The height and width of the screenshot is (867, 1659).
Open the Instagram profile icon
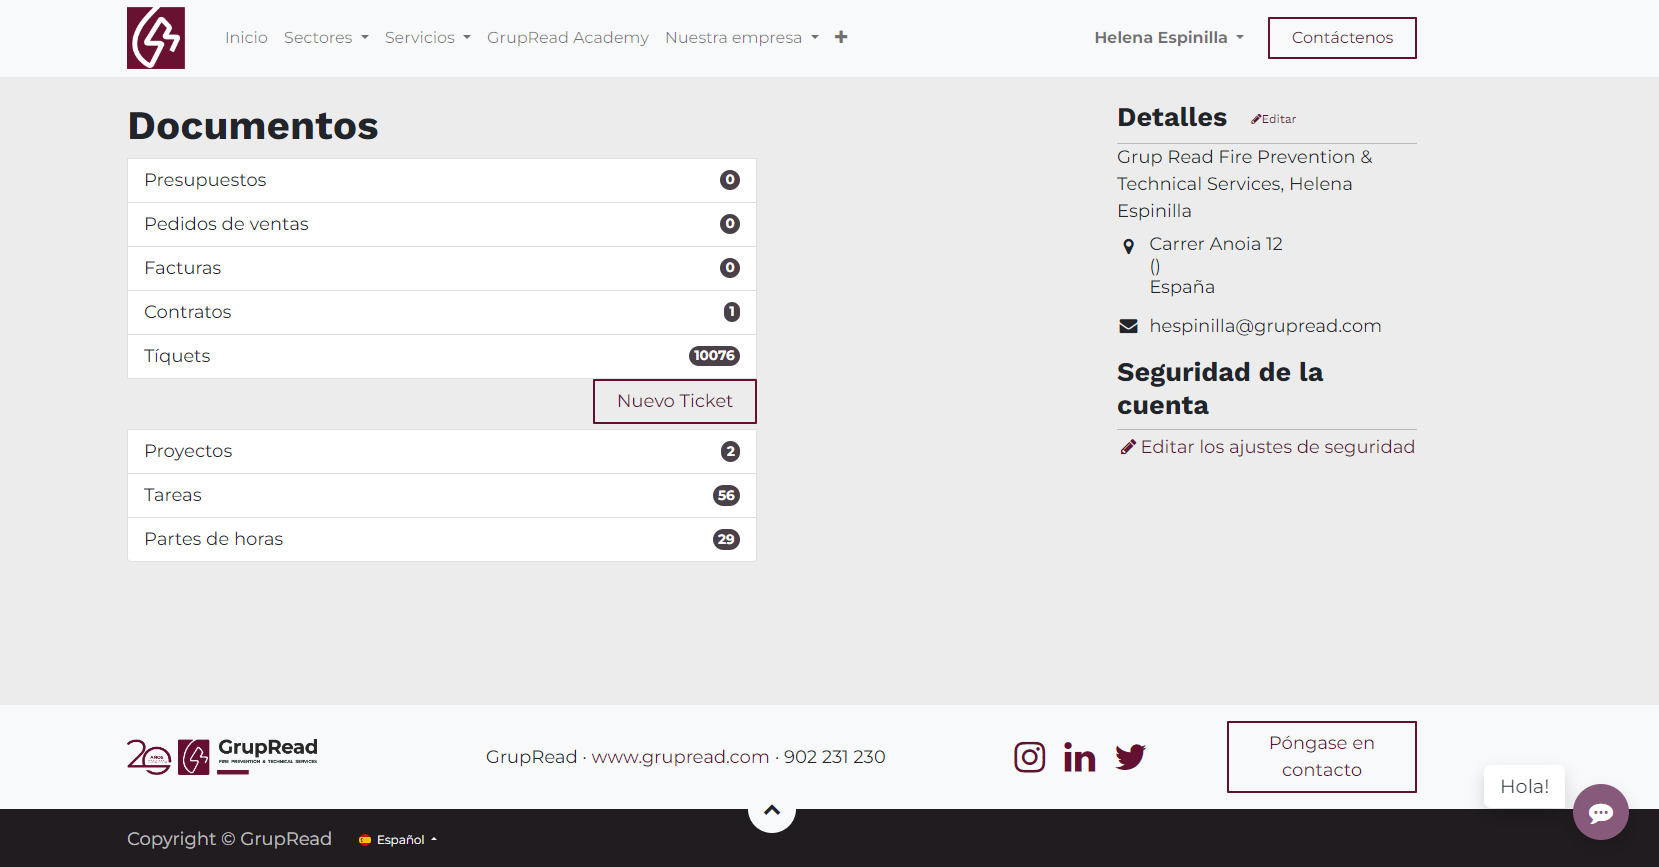pyautogui.click(x=1029, y=757)
